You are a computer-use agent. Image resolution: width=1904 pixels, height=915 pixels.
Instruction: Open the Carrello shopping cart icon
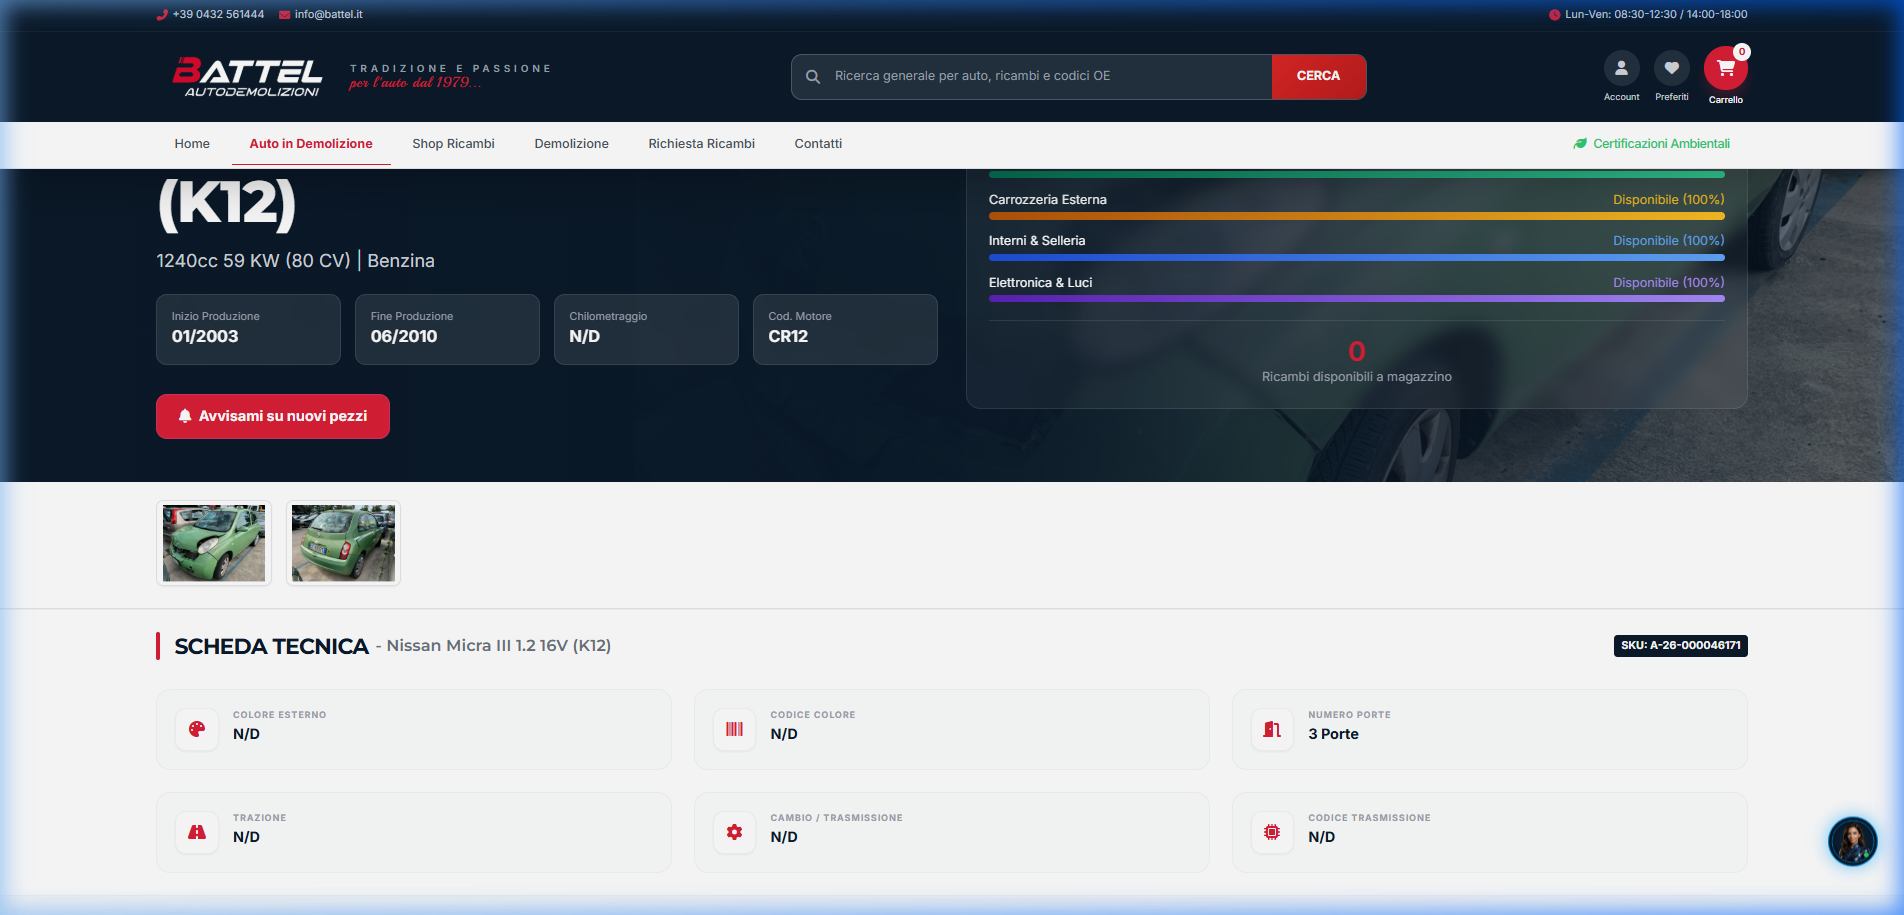pos(1725,69)
